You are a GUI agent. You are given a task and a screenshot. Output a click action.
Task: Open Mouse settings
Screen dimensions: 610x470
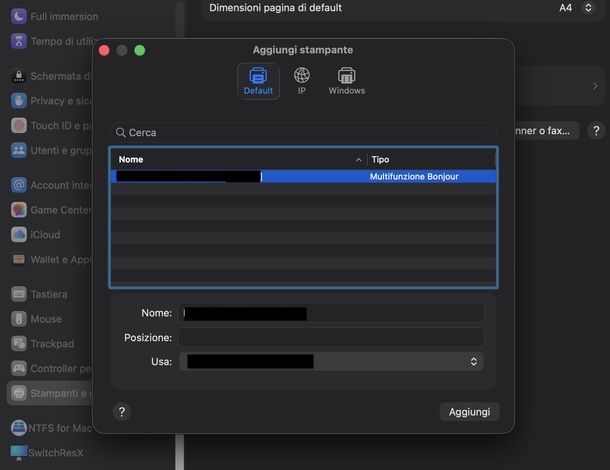[36, 319]
